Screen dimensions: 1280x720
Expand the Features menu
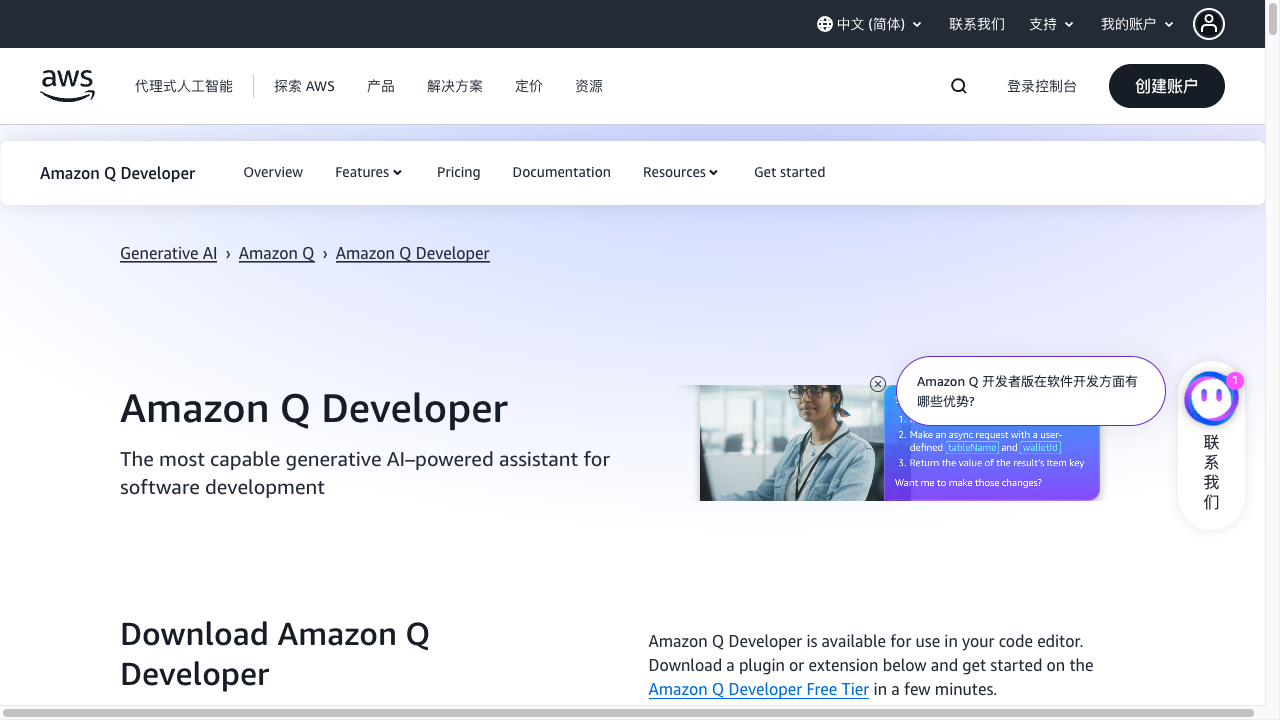[x=368, y=172]
